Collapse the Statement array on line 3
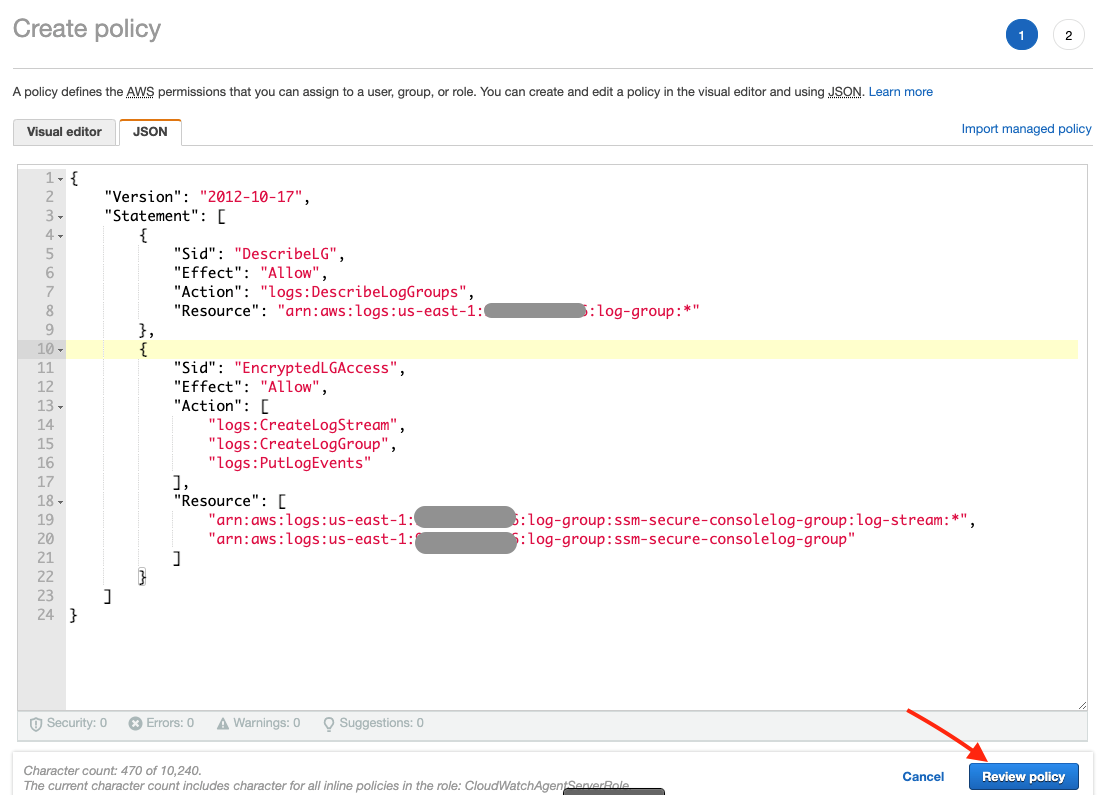This screenshot has width=1104, height=795. click(x=58, y=215)
